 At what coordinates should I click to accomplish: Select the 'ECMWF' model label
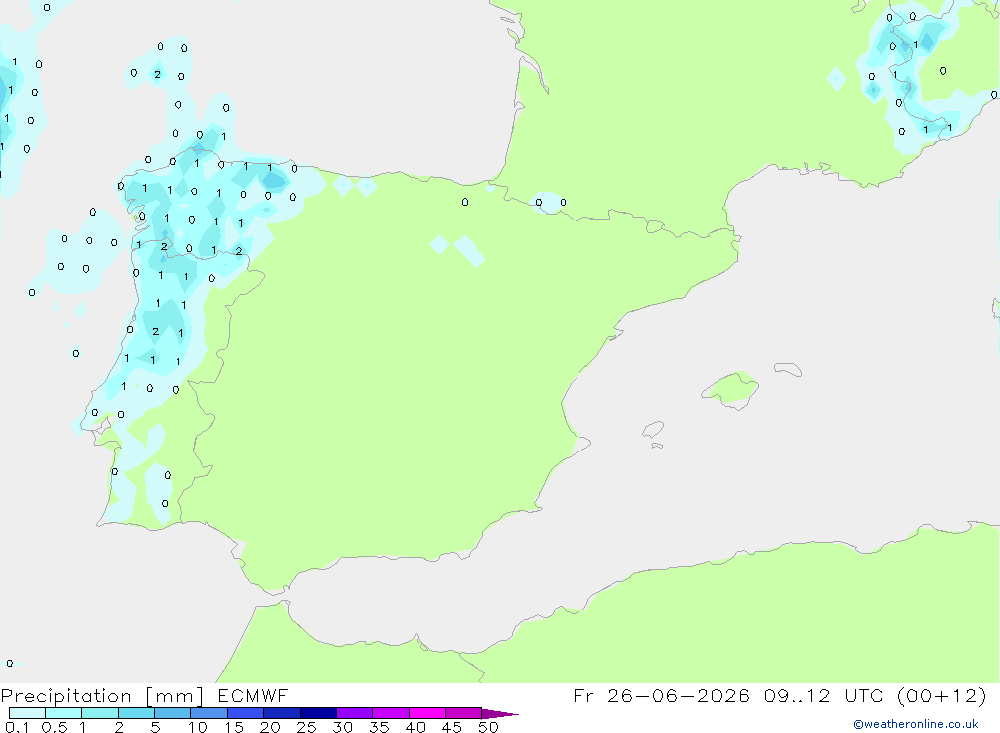253,695
